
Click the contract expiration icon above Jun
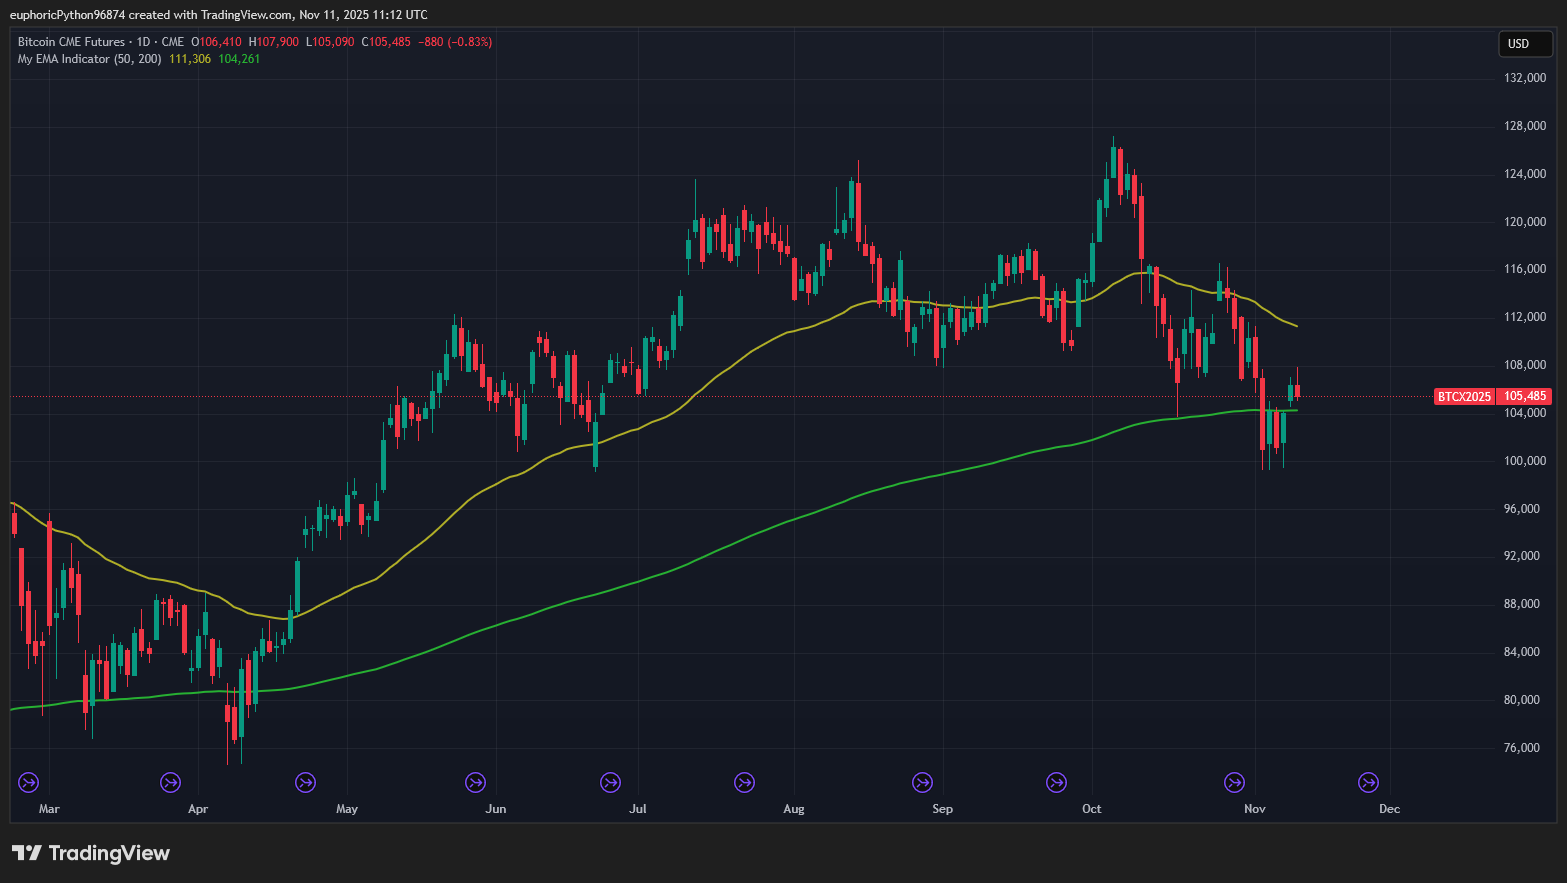coord(475,783)
